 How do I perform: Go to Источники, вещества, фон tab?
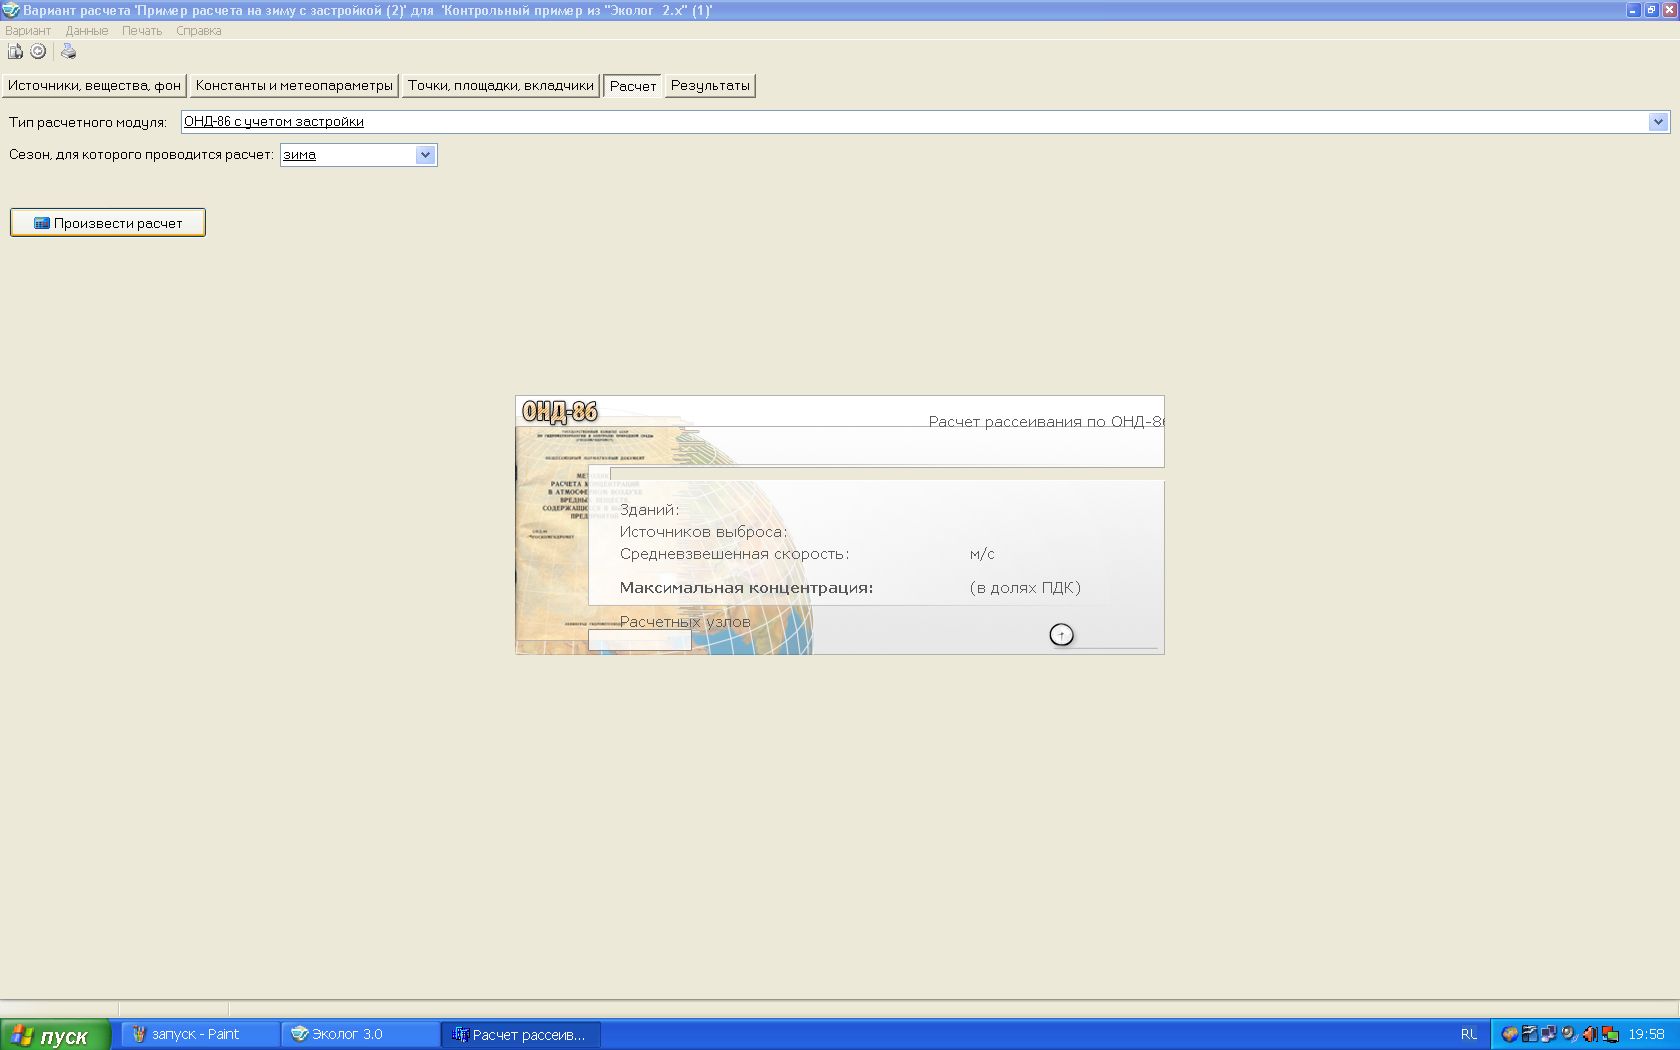[94, 86]
